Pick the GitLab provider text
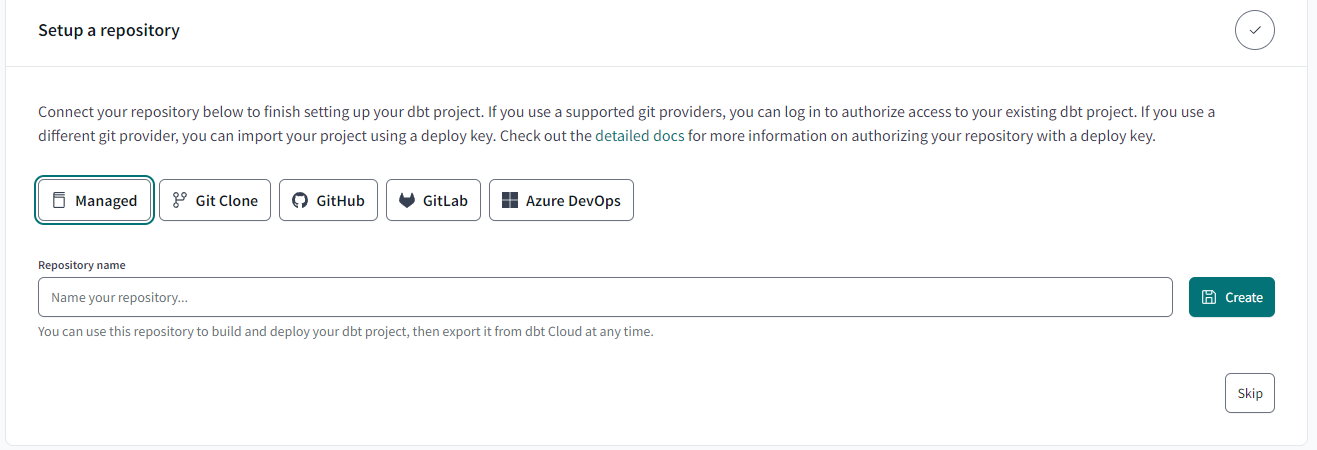This screenshot has width=1317, height=450. 445,201
